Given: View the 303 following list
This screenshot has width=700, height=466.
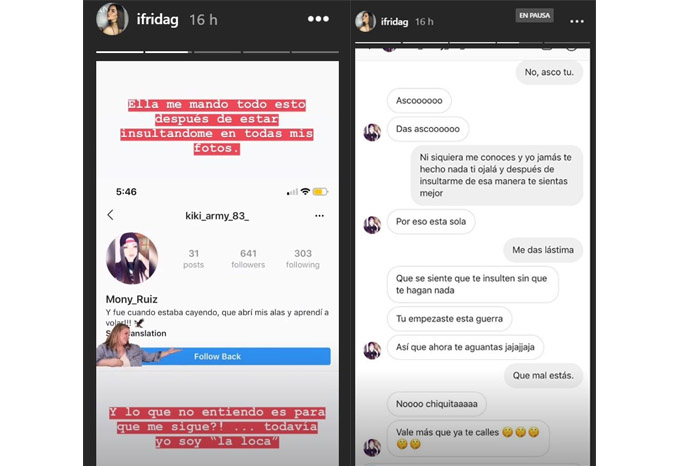Looking at the screenshot, I should (303, 259).
